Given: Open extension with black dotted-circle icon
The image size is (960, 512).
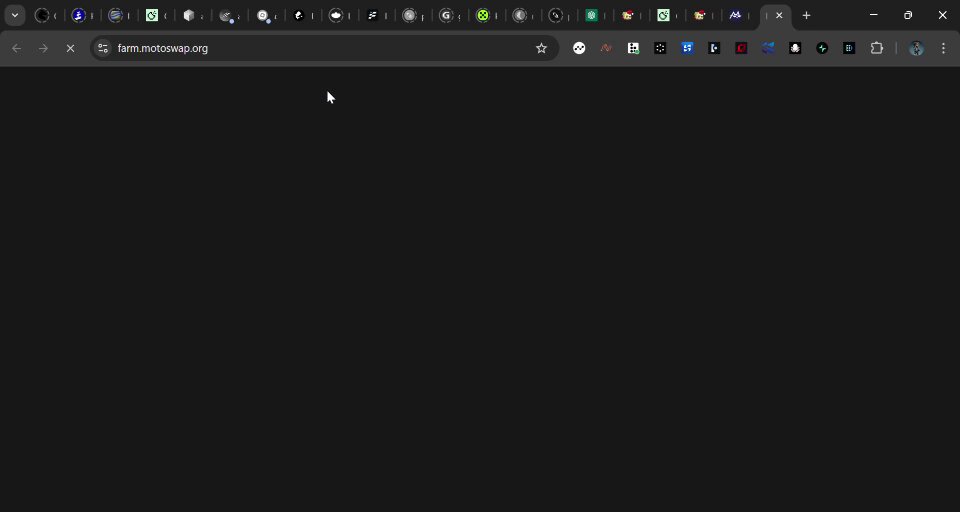Looking at the screenshot, I should pos(660,48).
